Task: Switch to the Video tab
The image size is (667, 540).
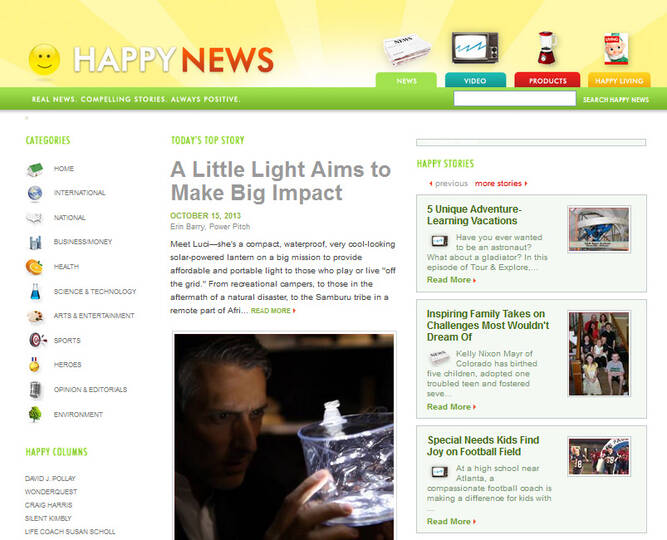Action: pyautogui.click(x=475, y=80)
